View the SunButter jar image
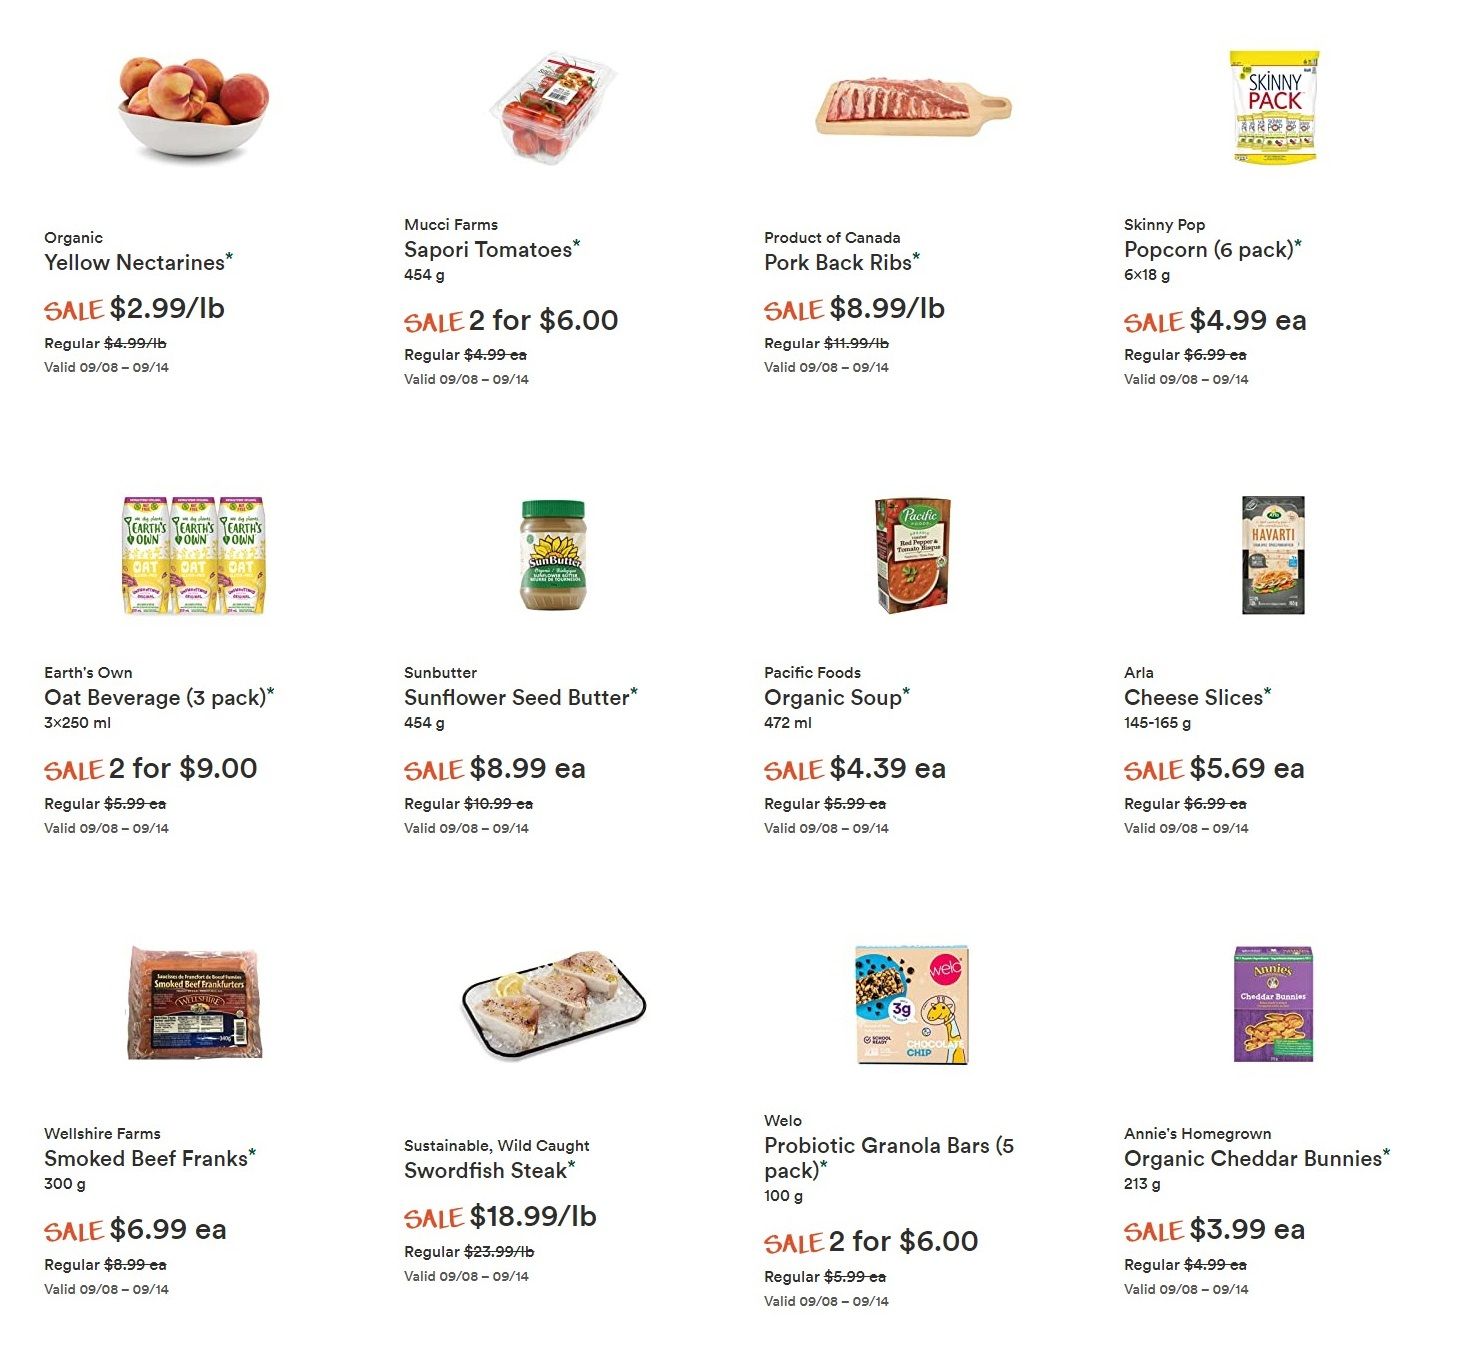The height and width of the screenshot is (1350, 1466). coord(552,555)
